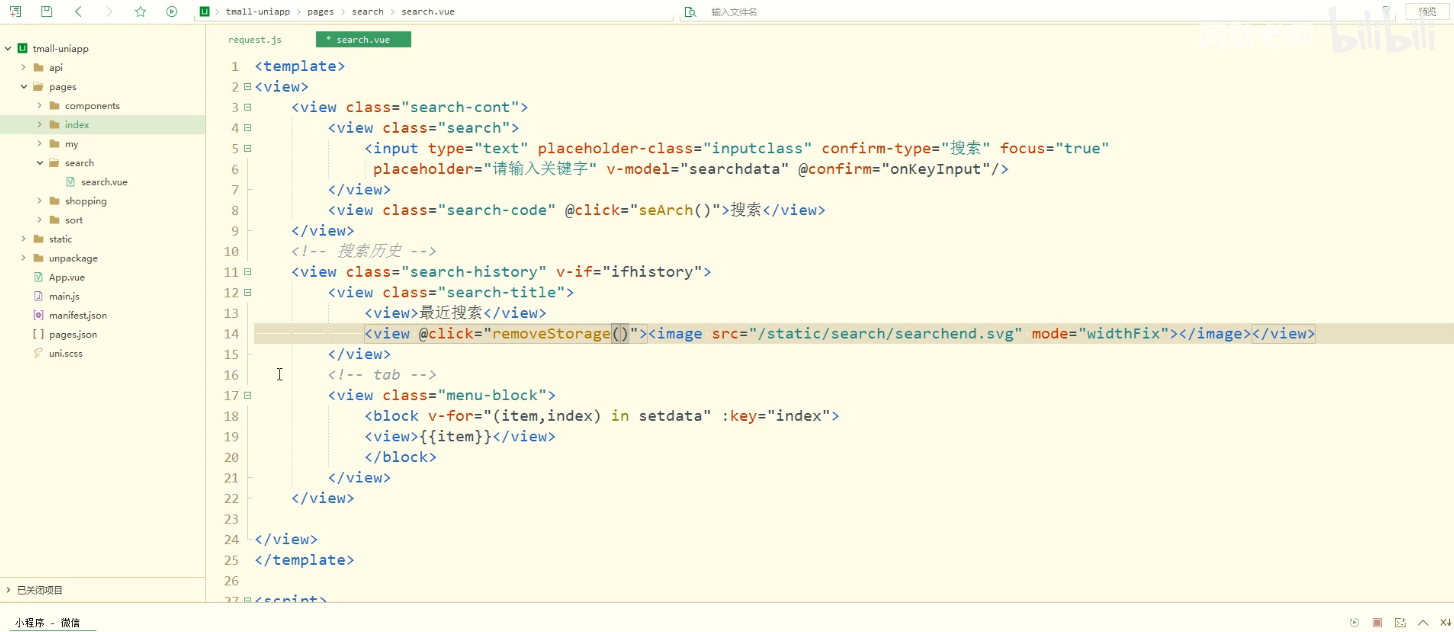
Task: Click search folder in the breadcrumb
Action: tap(368, 12)
